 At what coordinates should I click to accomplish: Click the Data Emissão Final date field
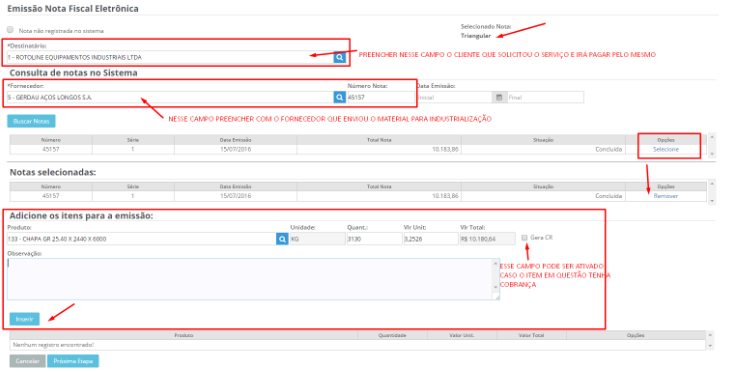(x=545, y=97)
